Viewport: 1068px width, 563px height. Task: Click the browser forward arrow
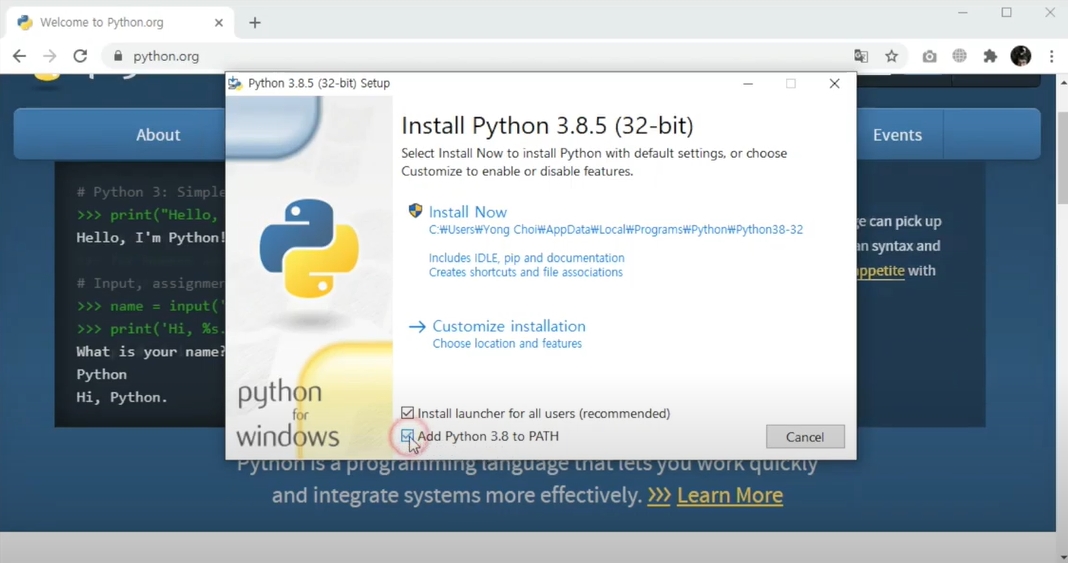pos(50,56)
